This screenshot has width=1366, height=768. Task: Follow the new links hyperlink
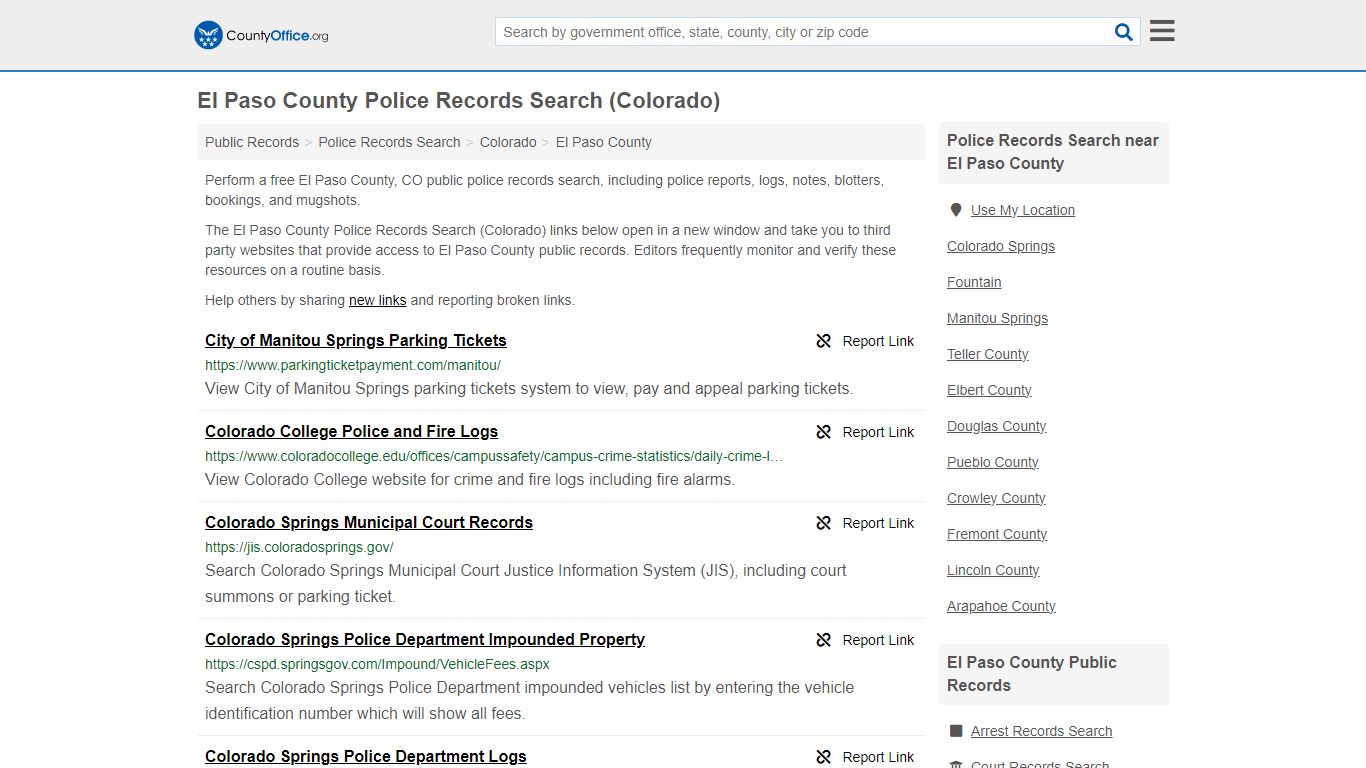coord(378,300)
